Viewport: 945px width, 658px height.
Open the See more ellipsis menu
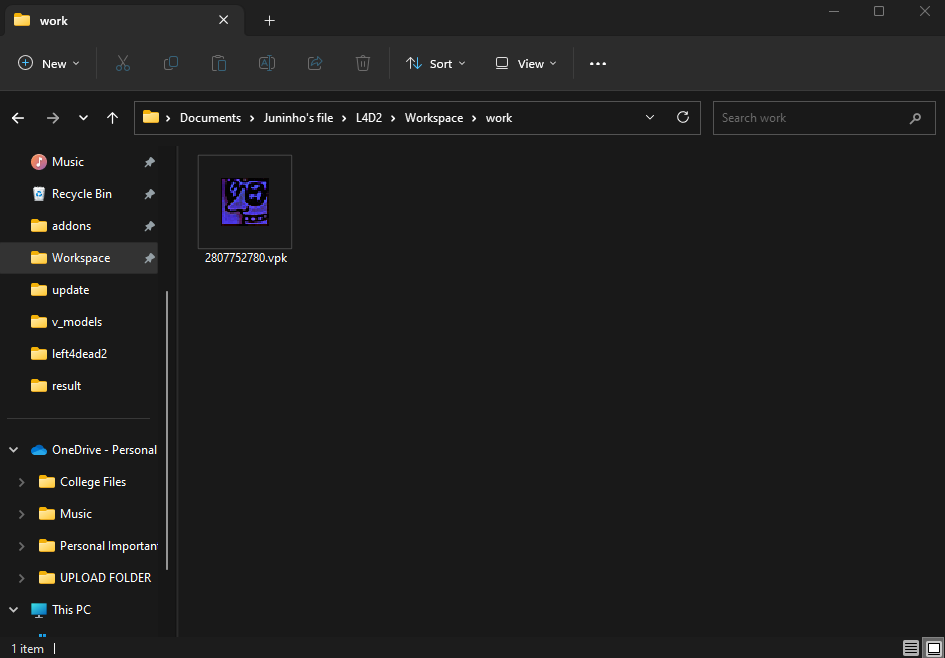click(597, 63)
